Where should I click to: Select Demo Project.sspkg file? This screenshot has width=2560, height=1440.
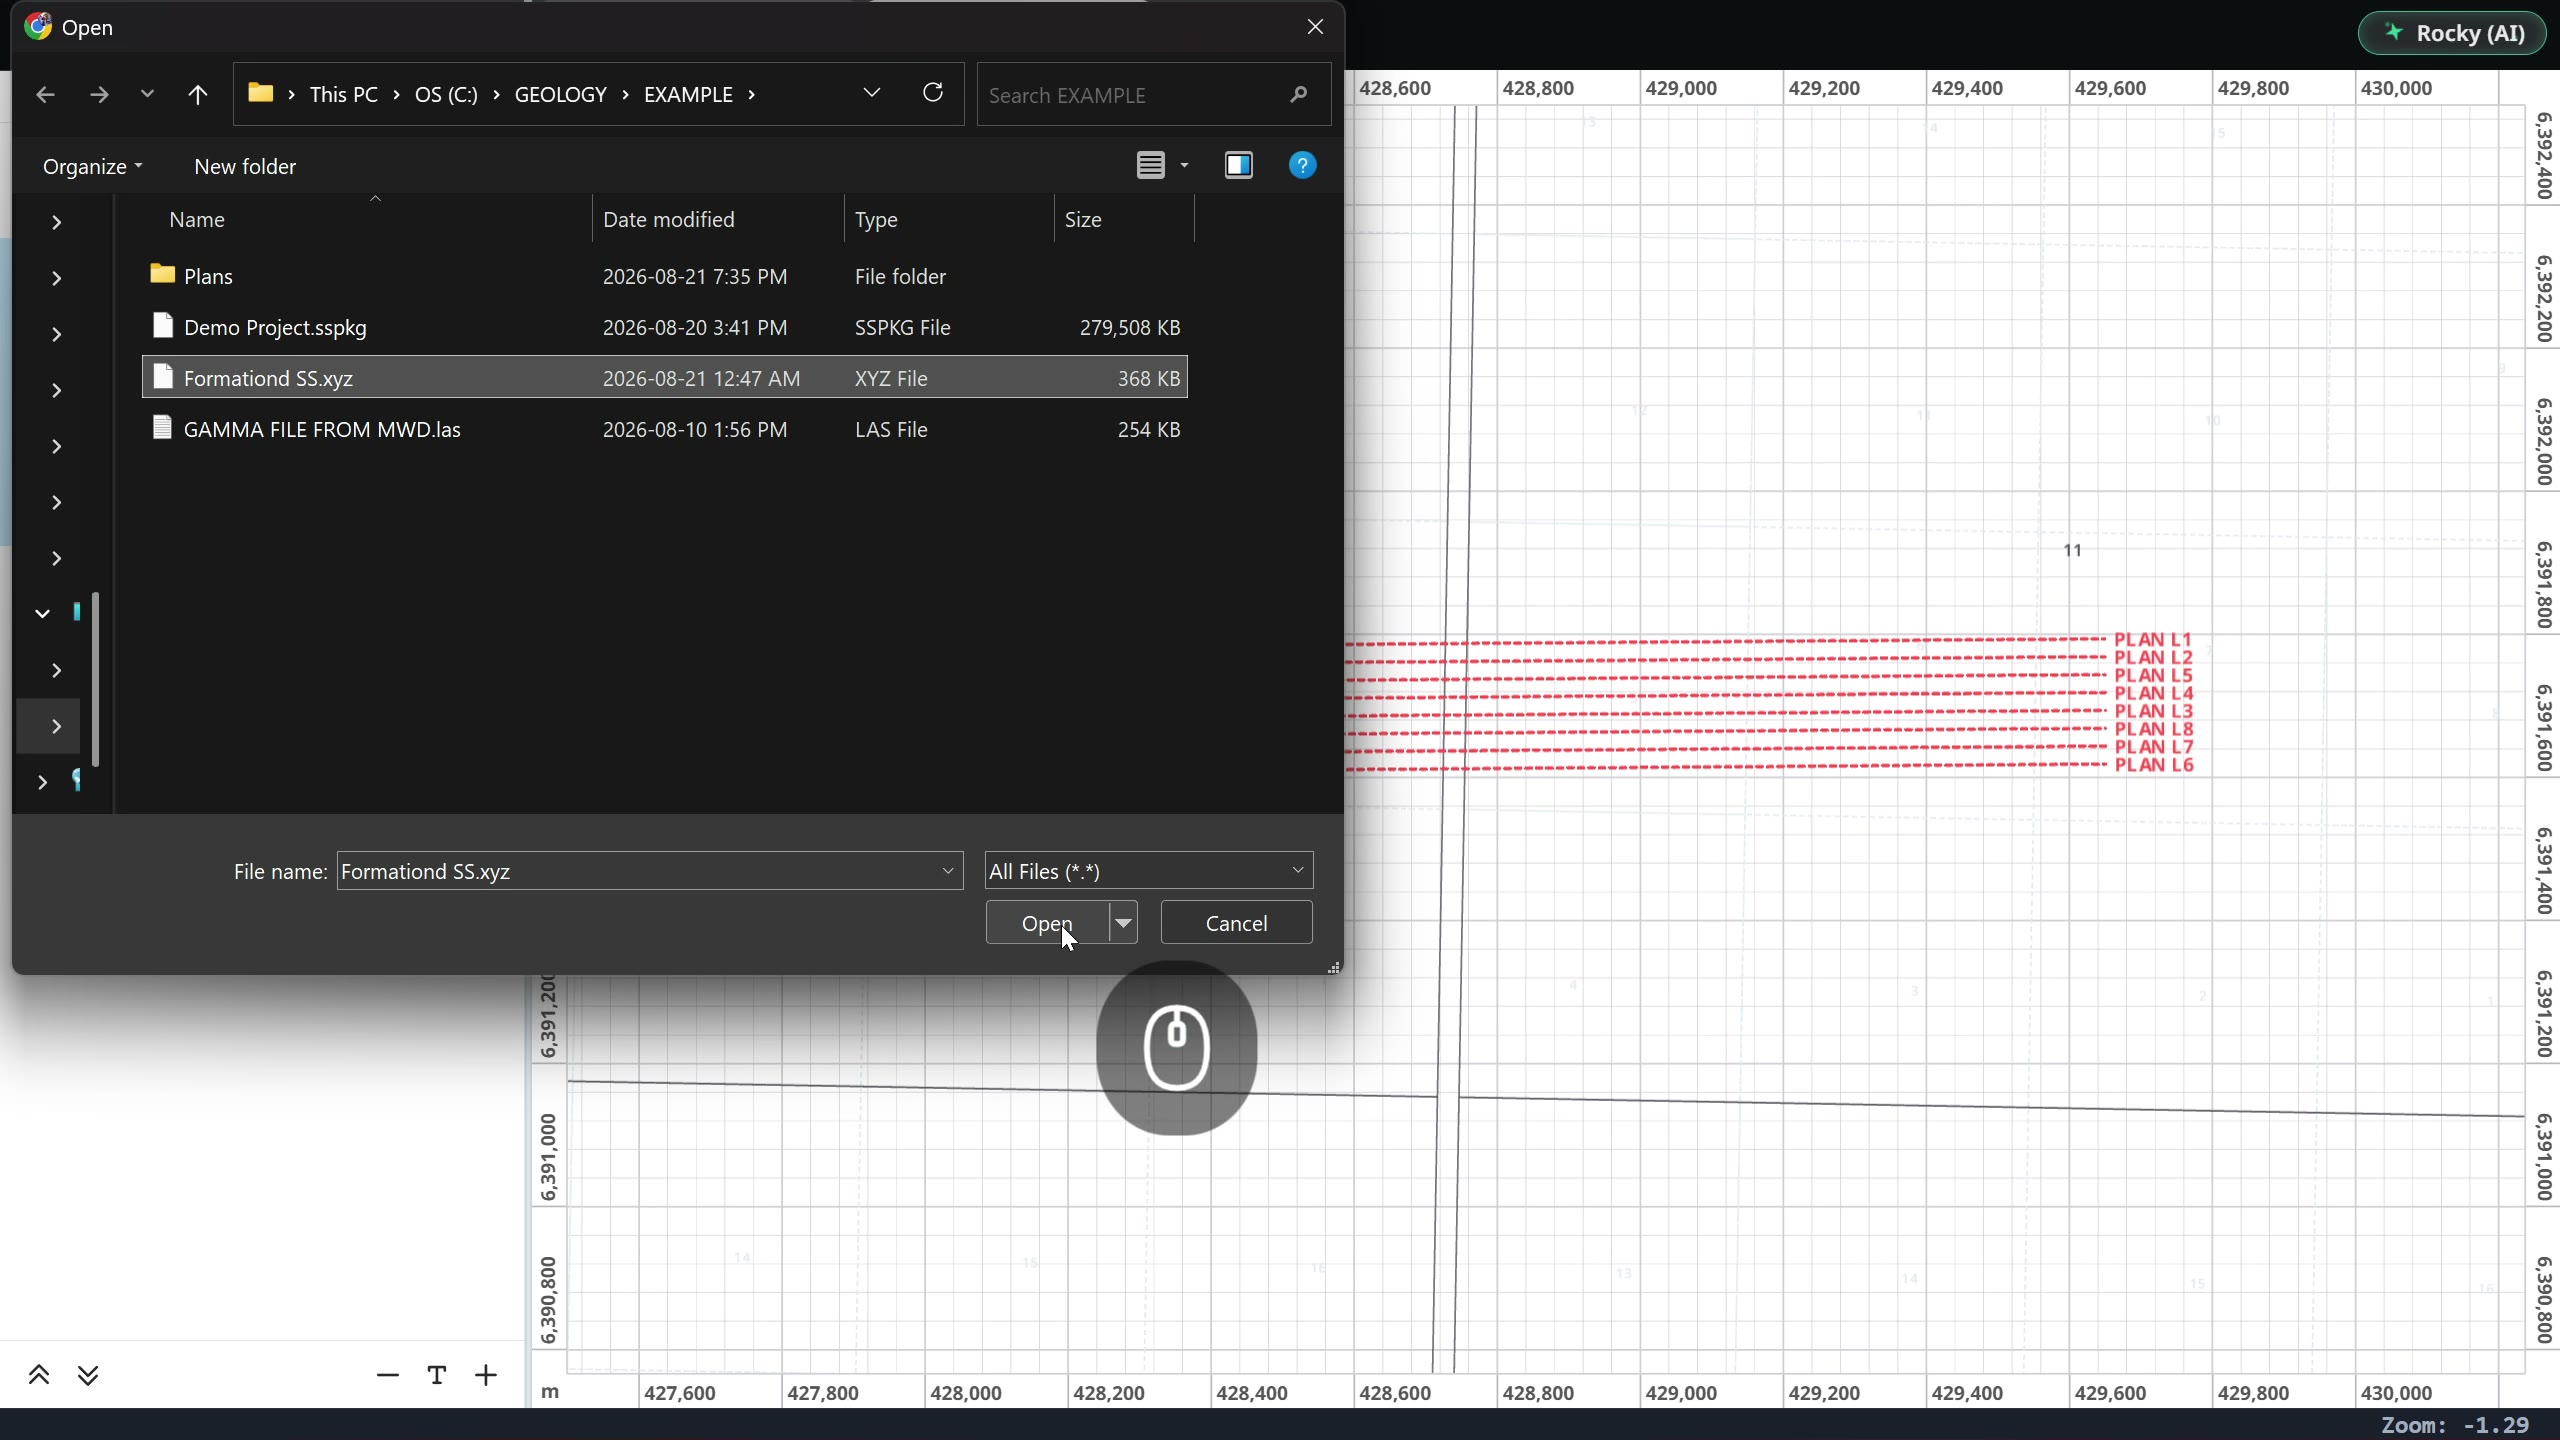point(665,327)
